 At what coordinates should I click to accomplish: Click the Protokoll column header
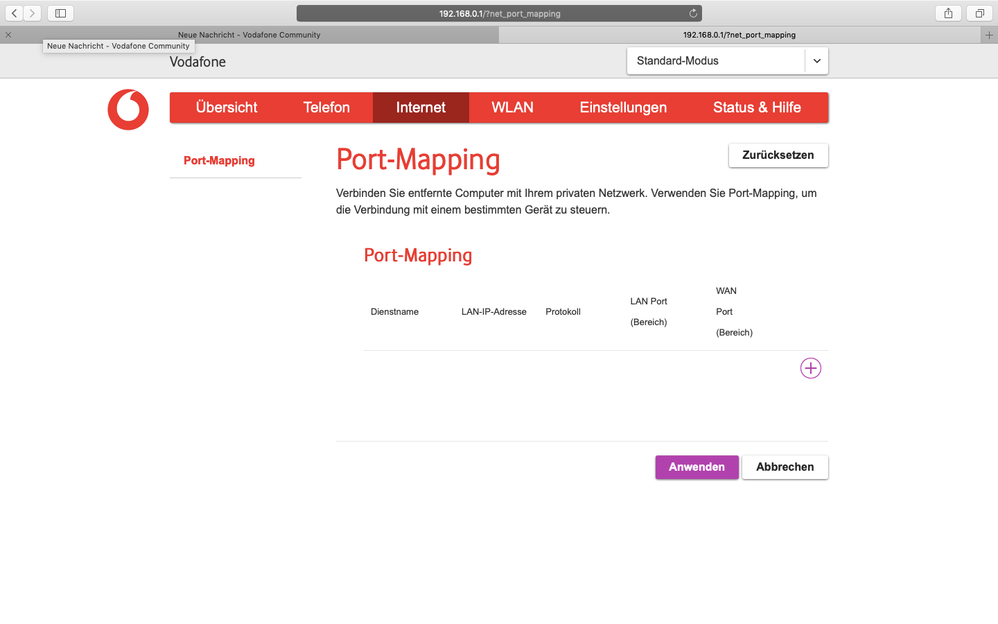563,311
